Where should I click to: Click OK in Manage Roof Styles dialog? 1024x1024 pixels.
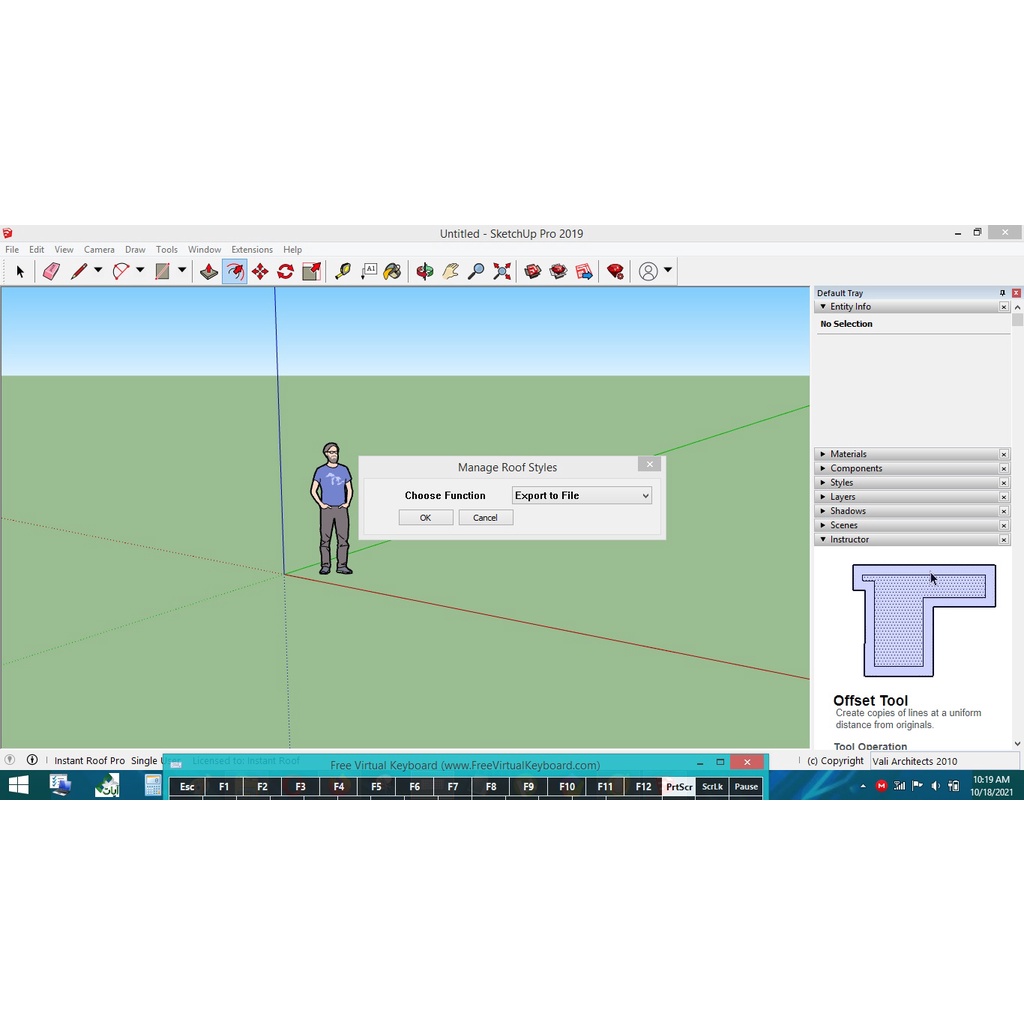[425, 517]
